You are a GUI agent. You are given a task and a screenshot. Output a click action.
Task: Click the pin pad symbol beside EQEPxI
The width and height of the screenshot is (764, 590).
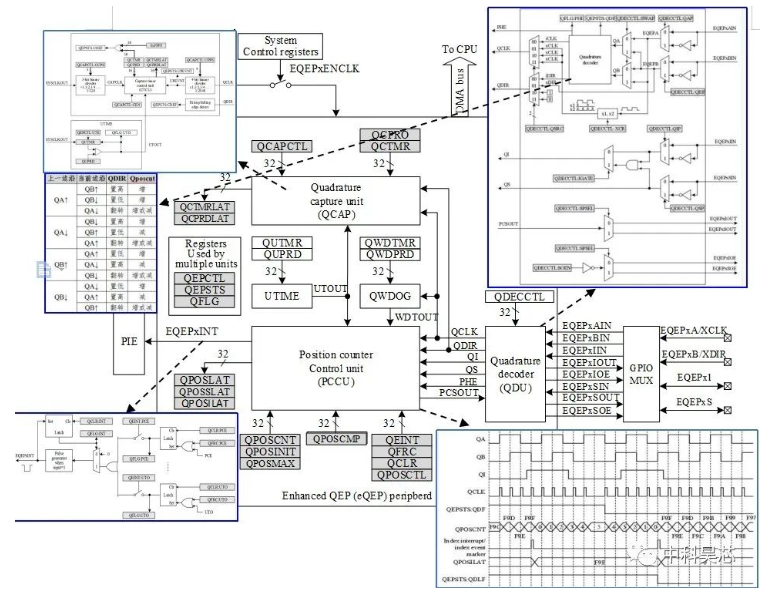[x=727, y=386]
